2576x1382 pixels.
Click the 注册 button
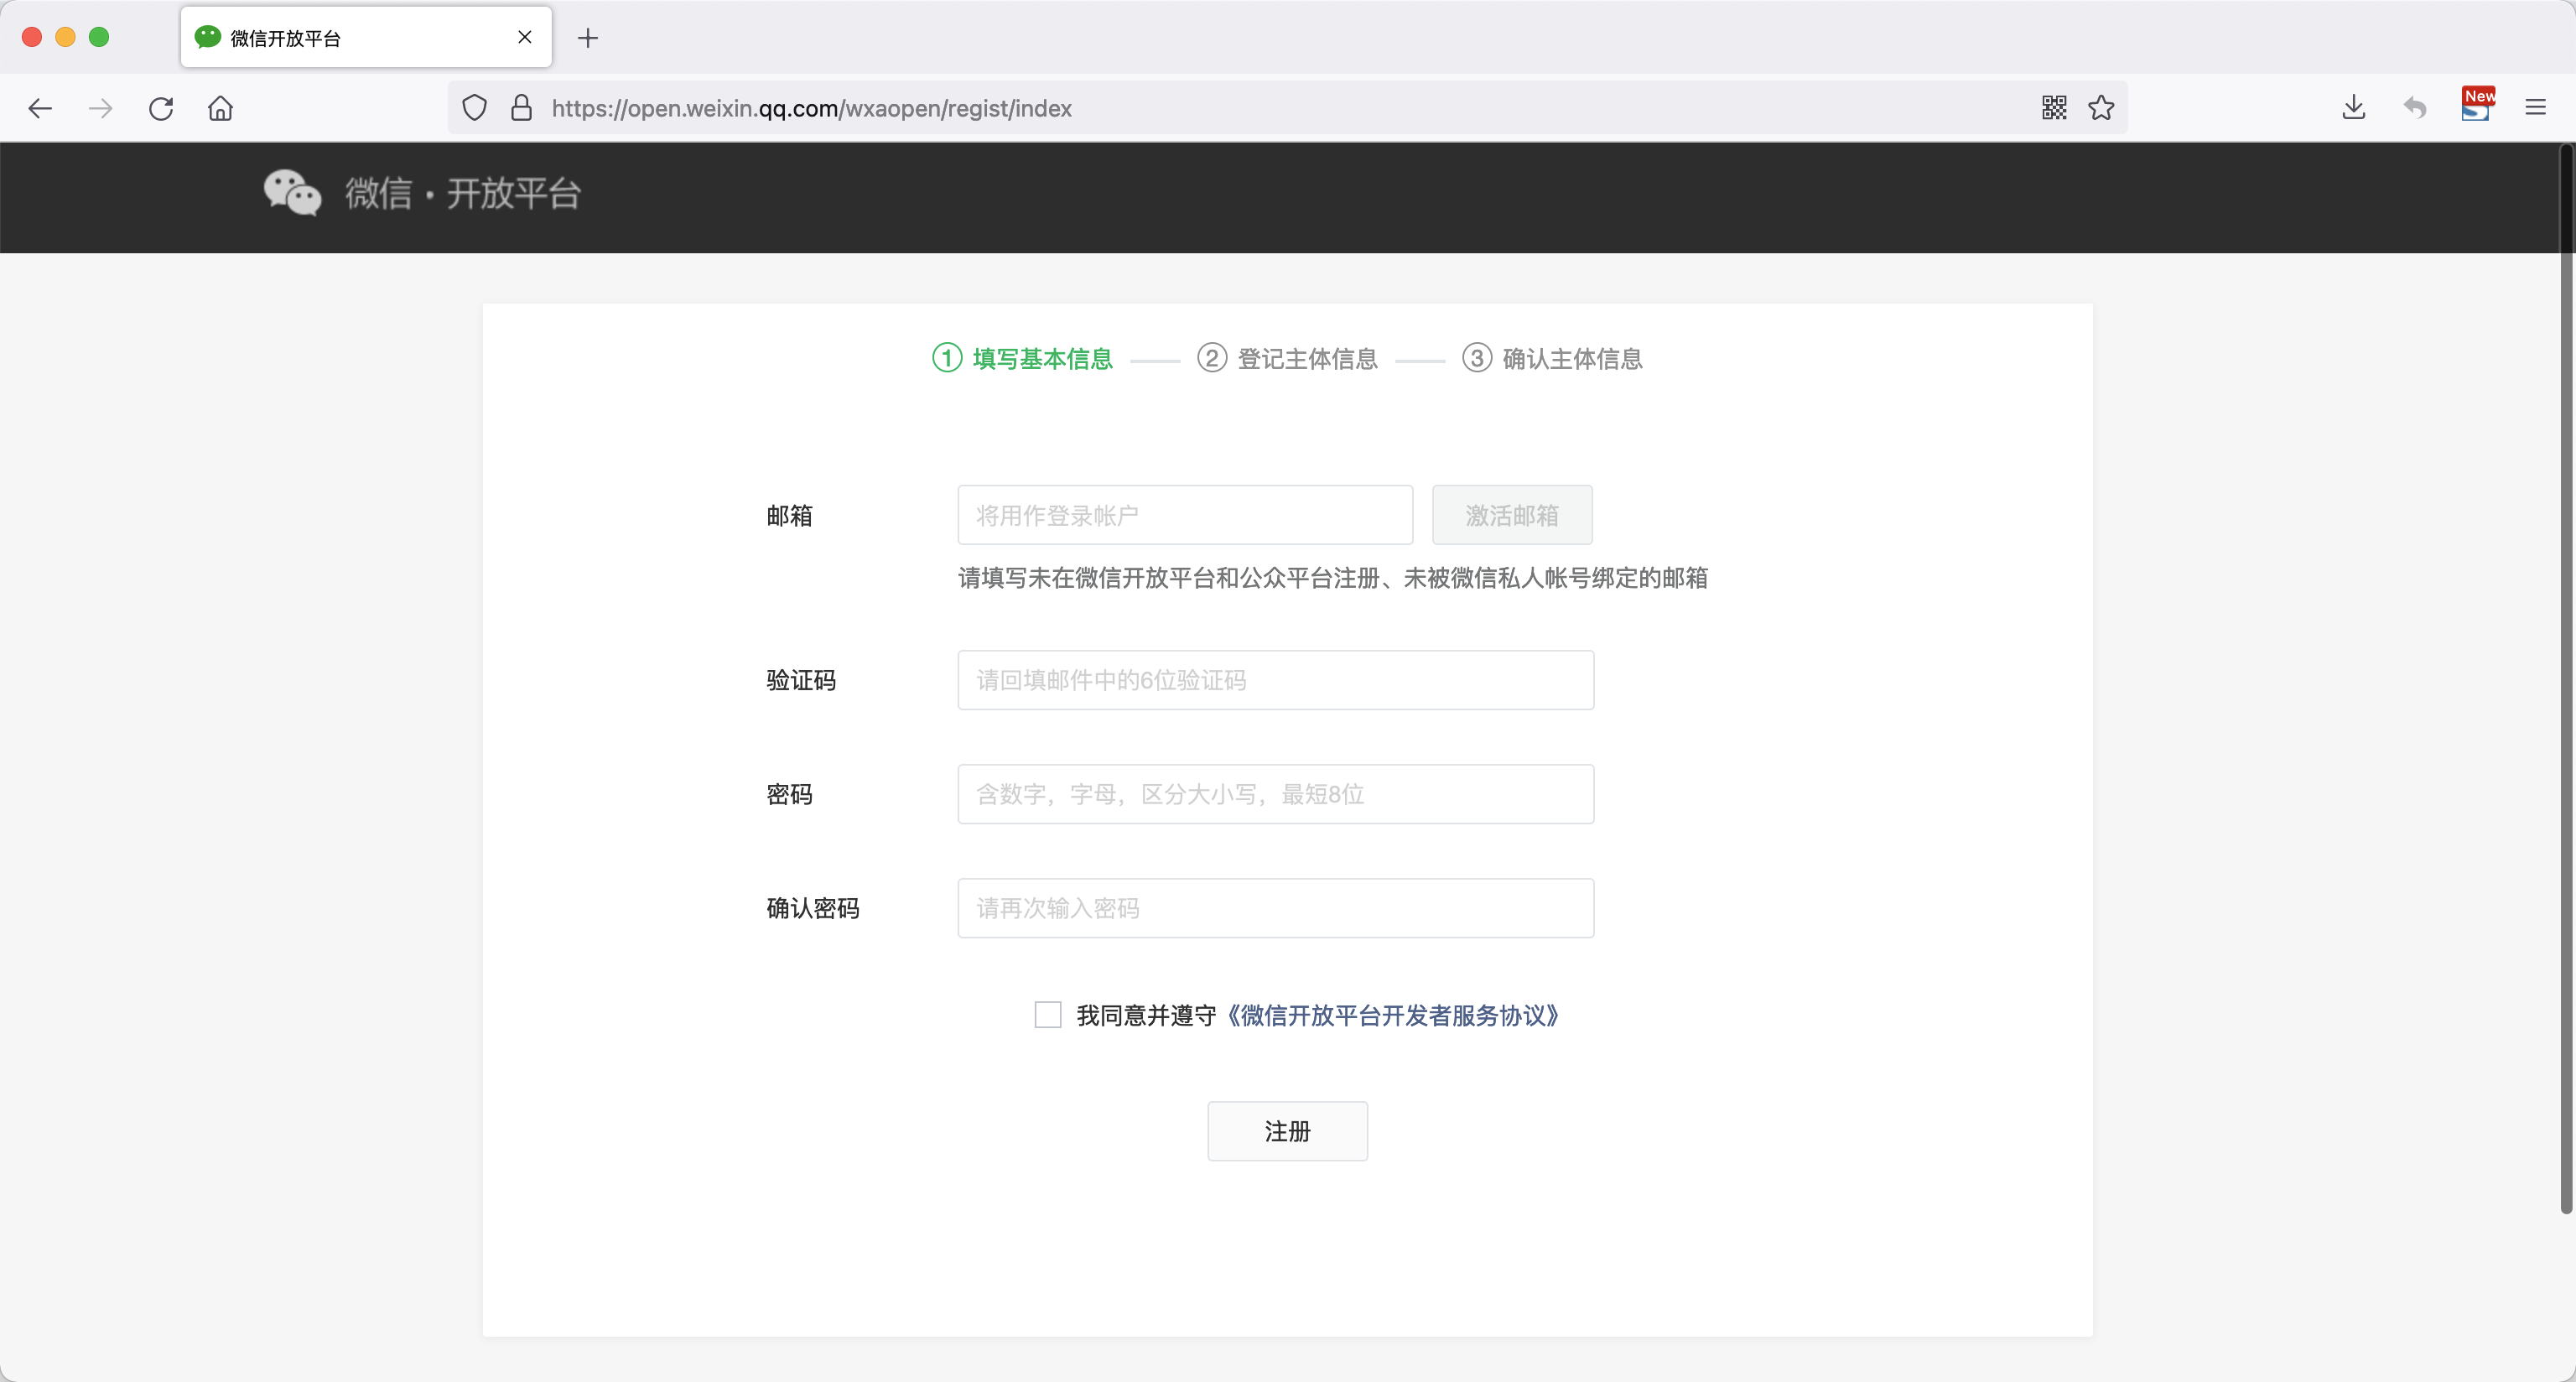pos(1287,1131)
